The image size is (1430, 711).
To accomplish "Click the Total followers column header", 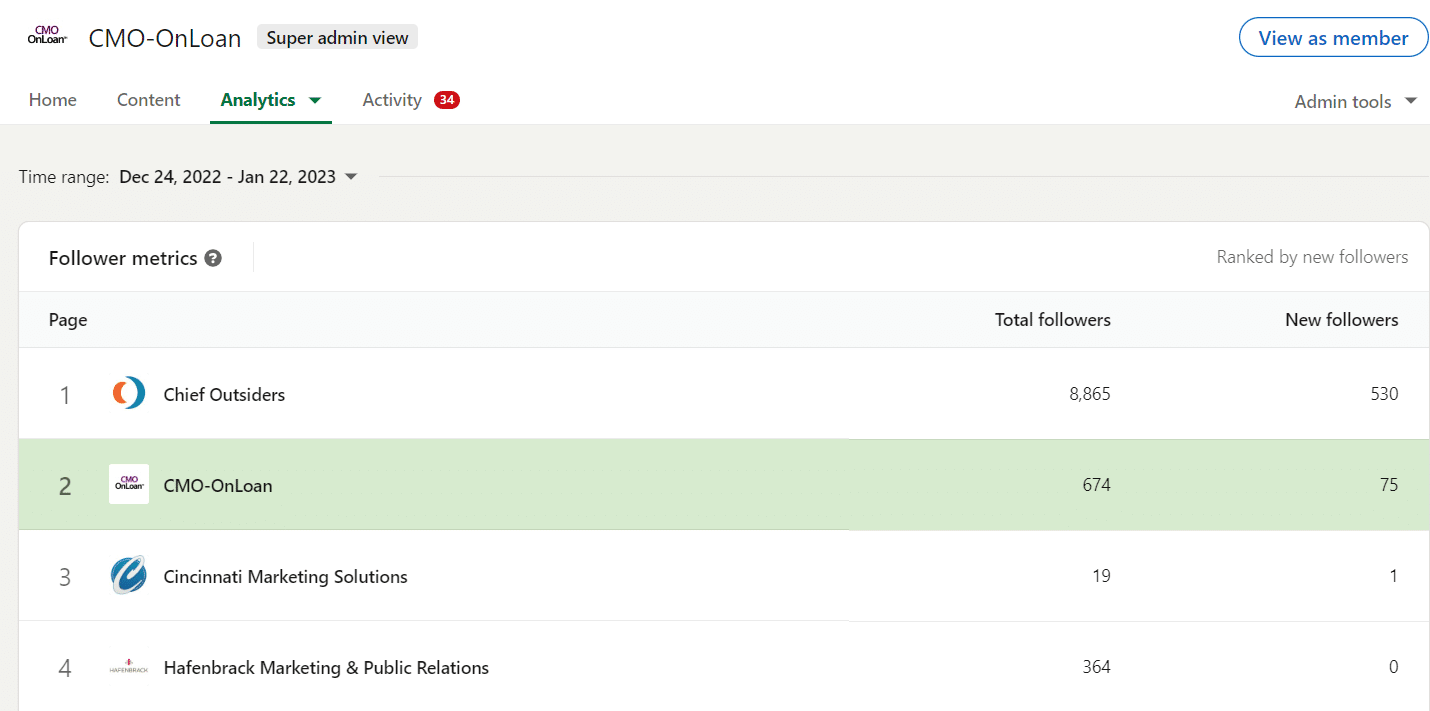I will [1053, 320].
